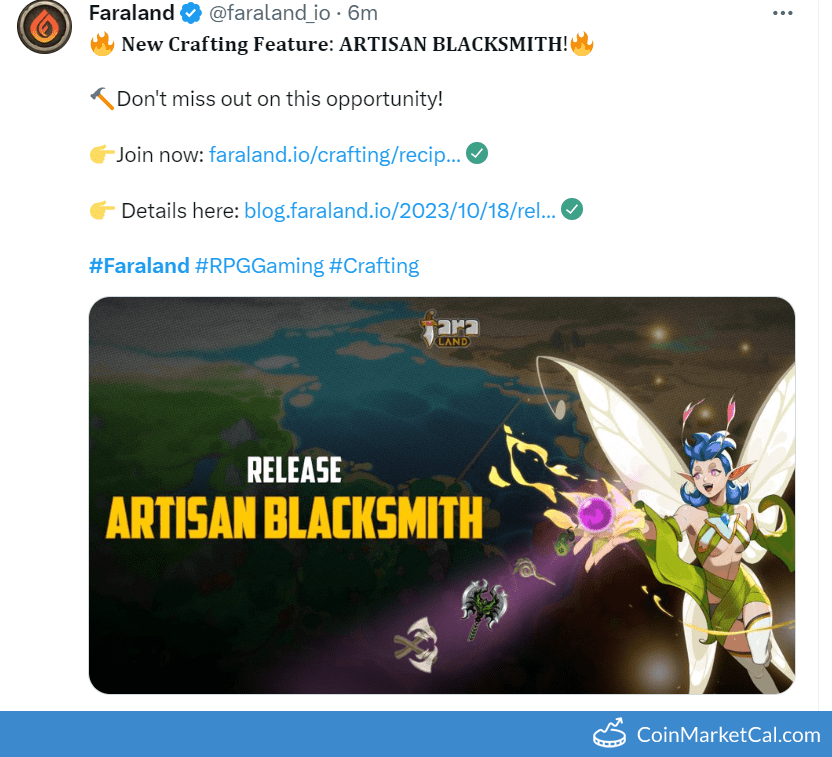Click the fire emoji before New Crafting

pyautogui.click(x=102, y=43)
